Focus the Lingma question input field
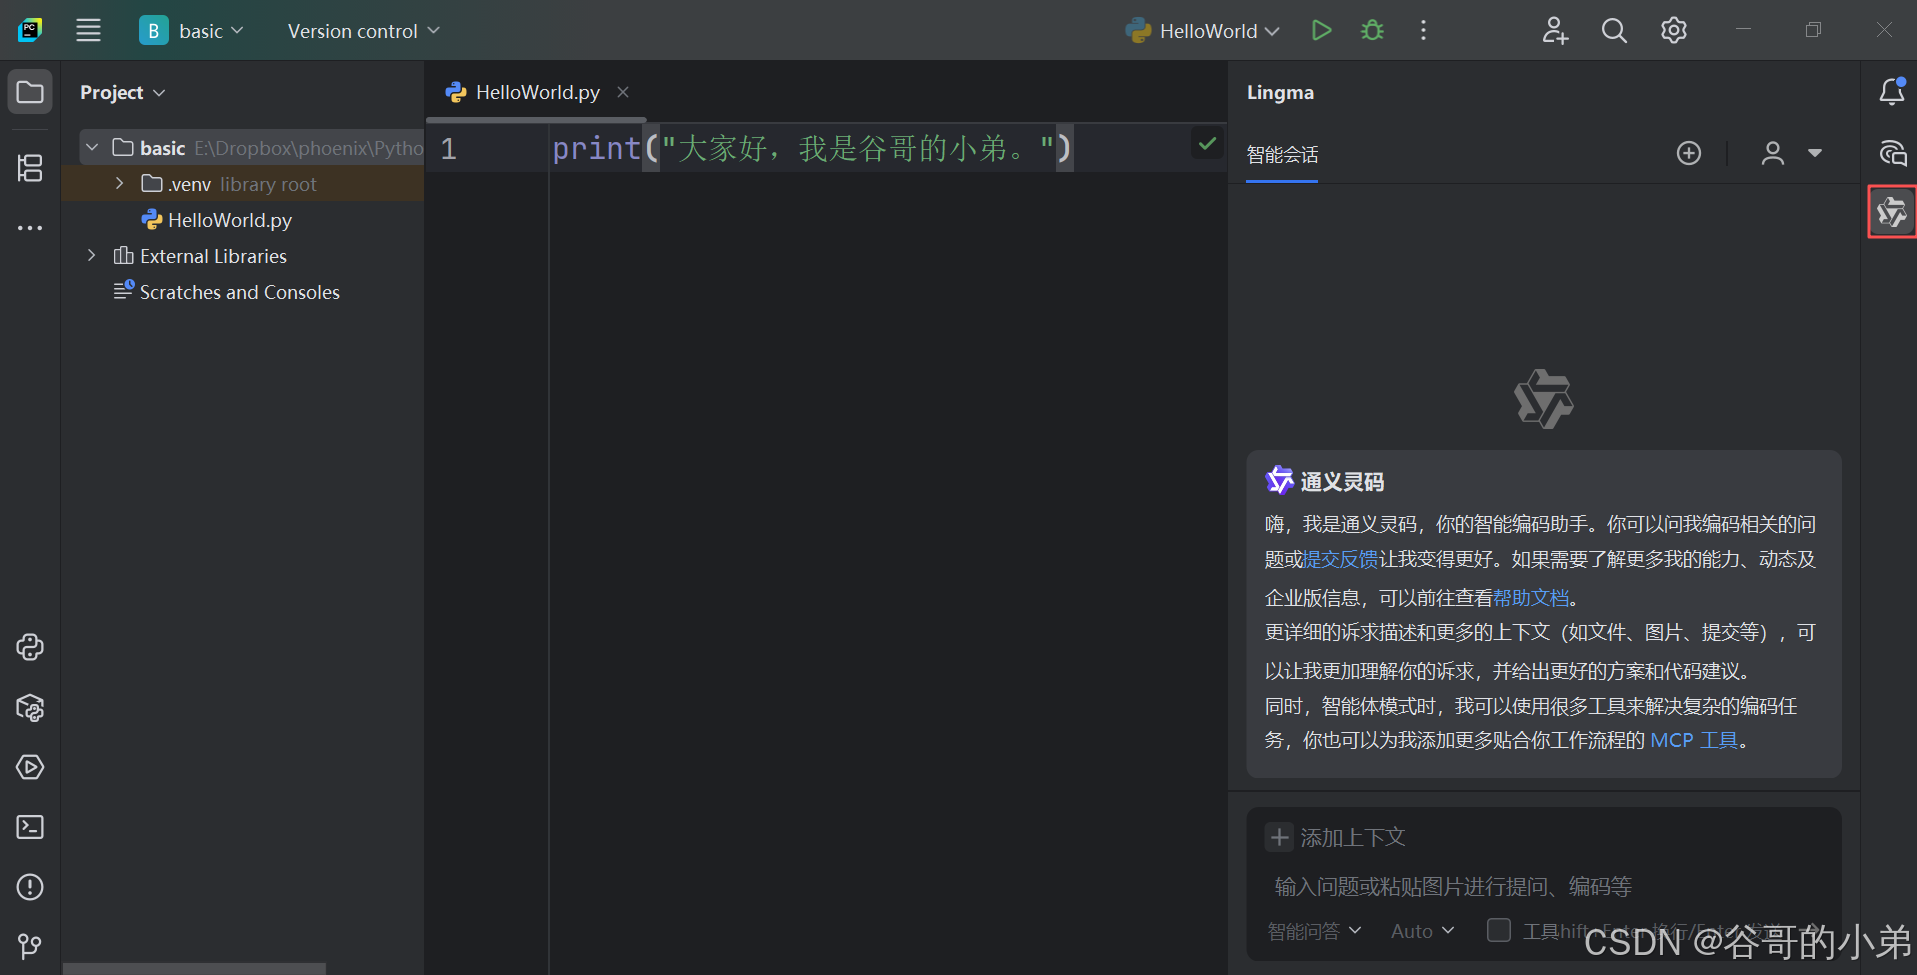The image size is (1917, 975). coord(1544,886)
